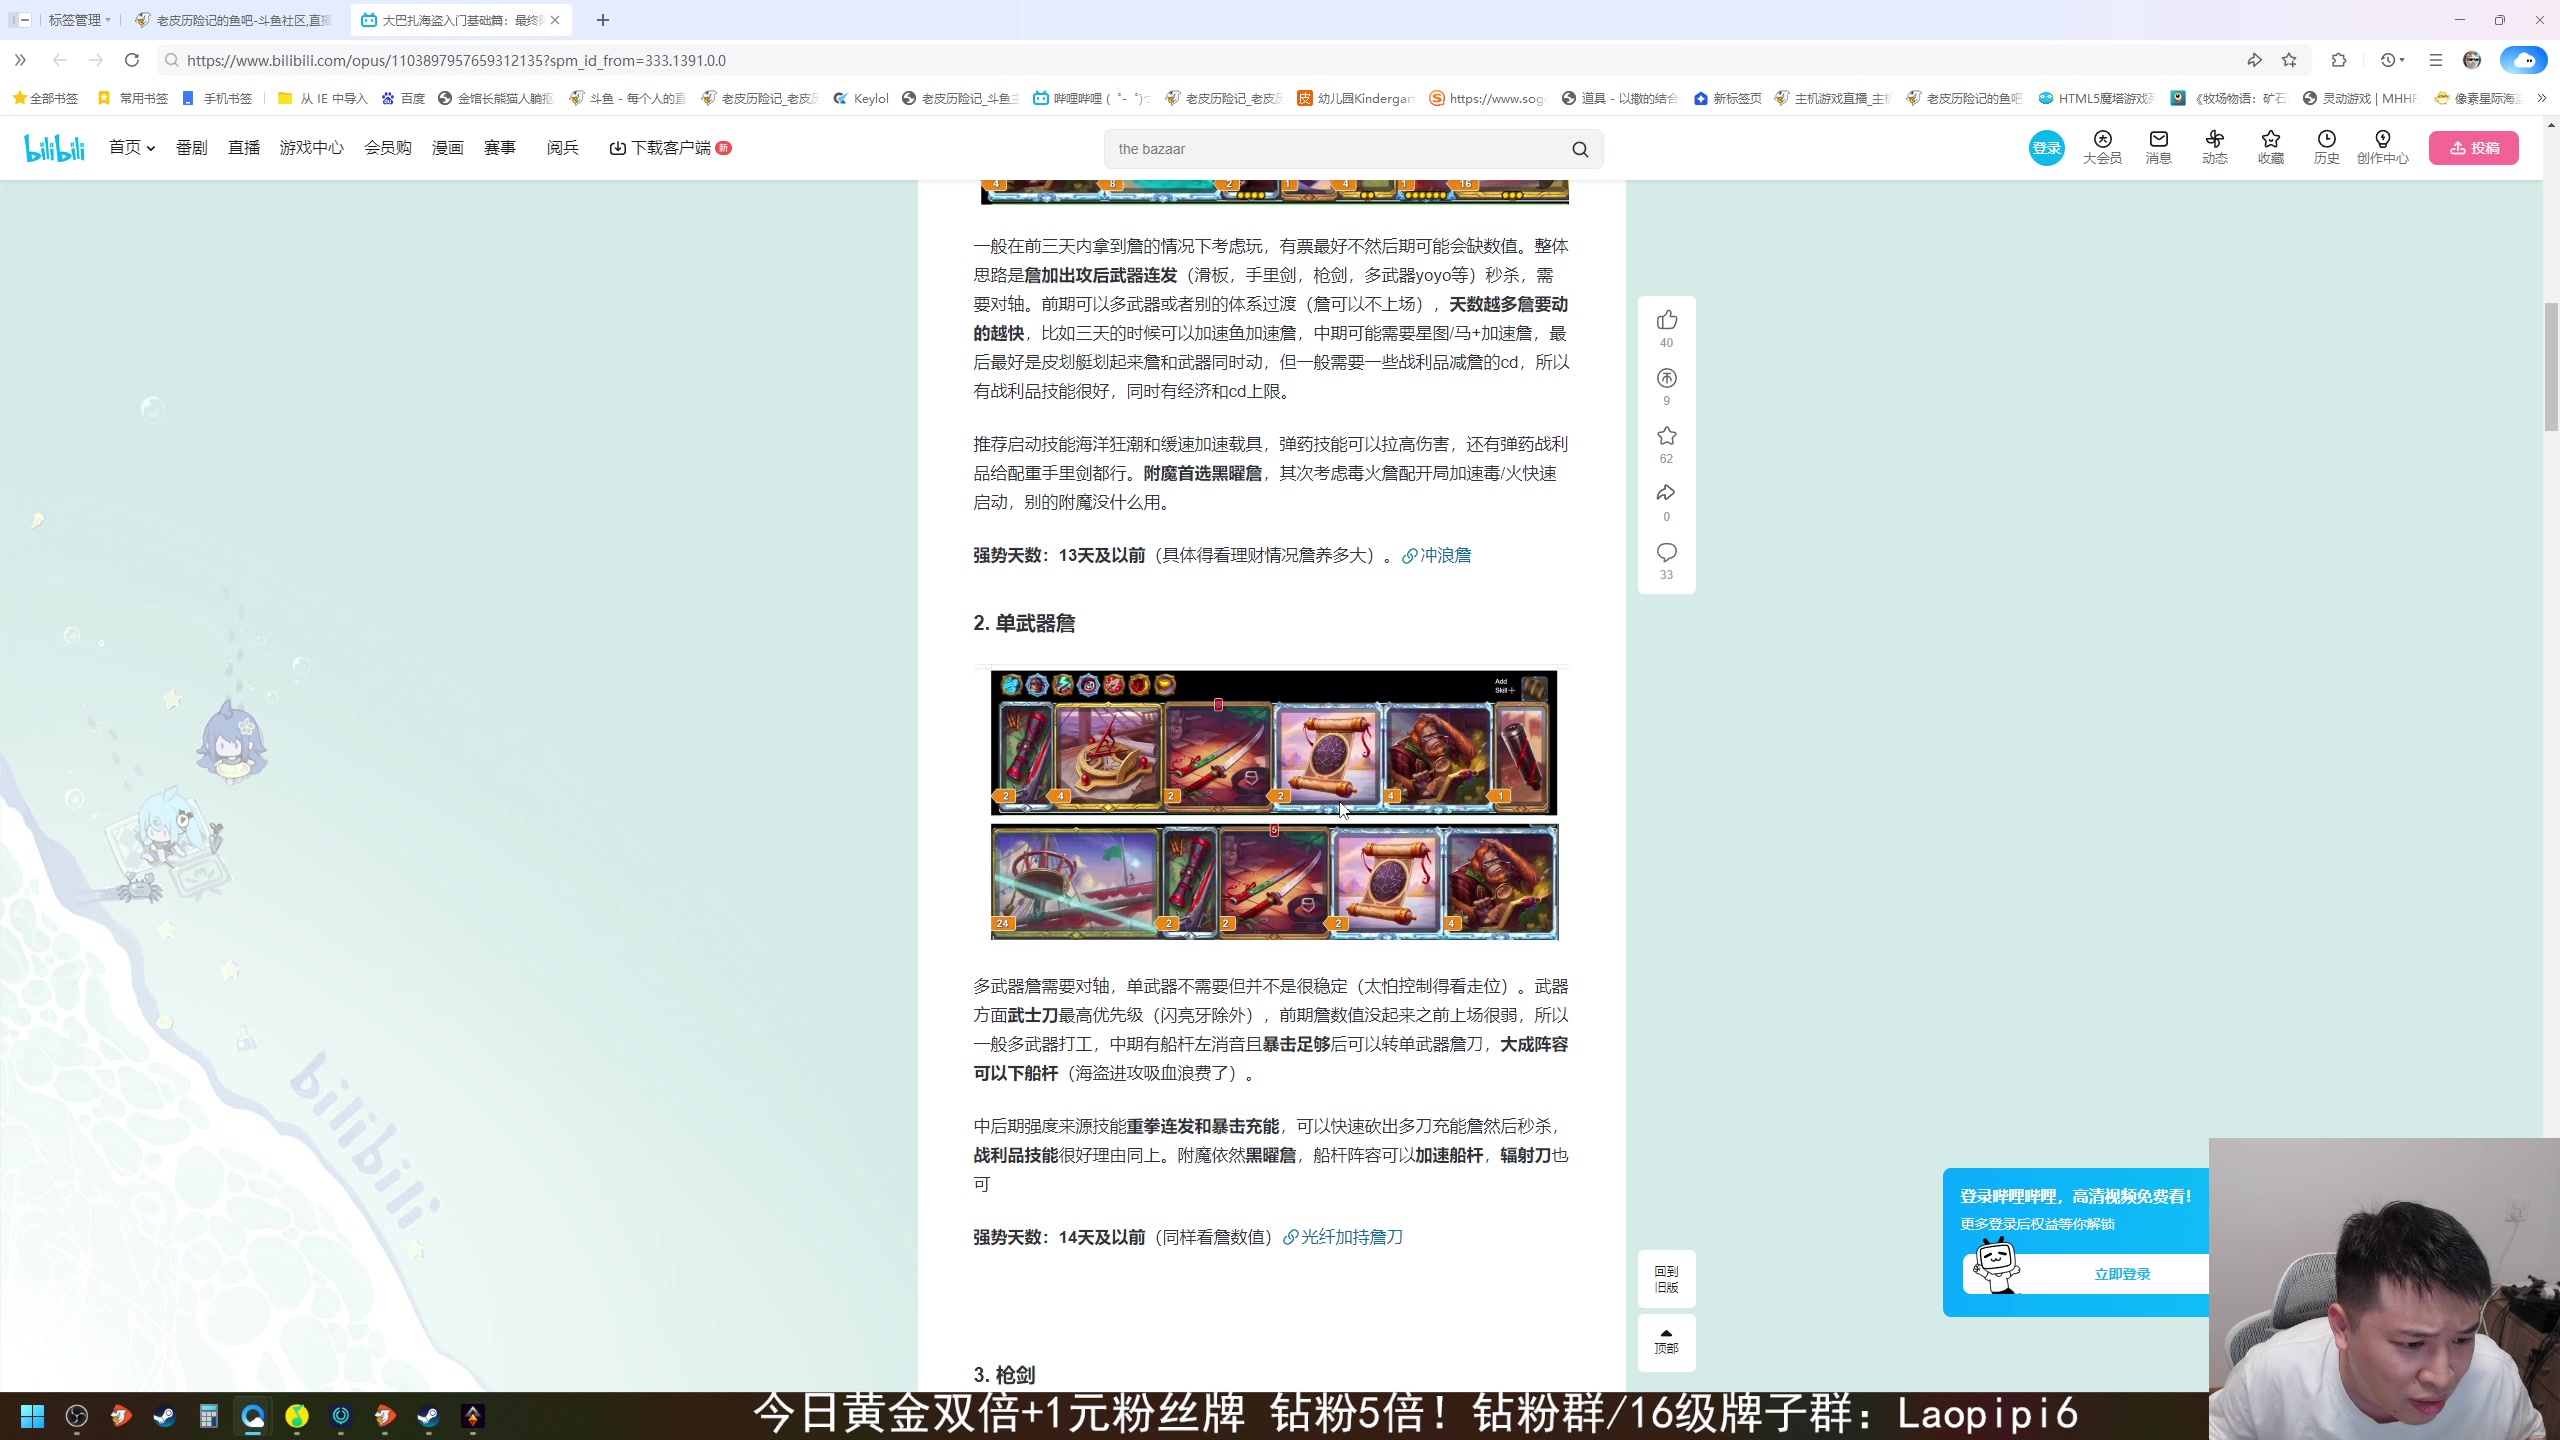Click the coin icon showing 9
Screen dimensions: 2560x1440
(x=1666, y=378)
